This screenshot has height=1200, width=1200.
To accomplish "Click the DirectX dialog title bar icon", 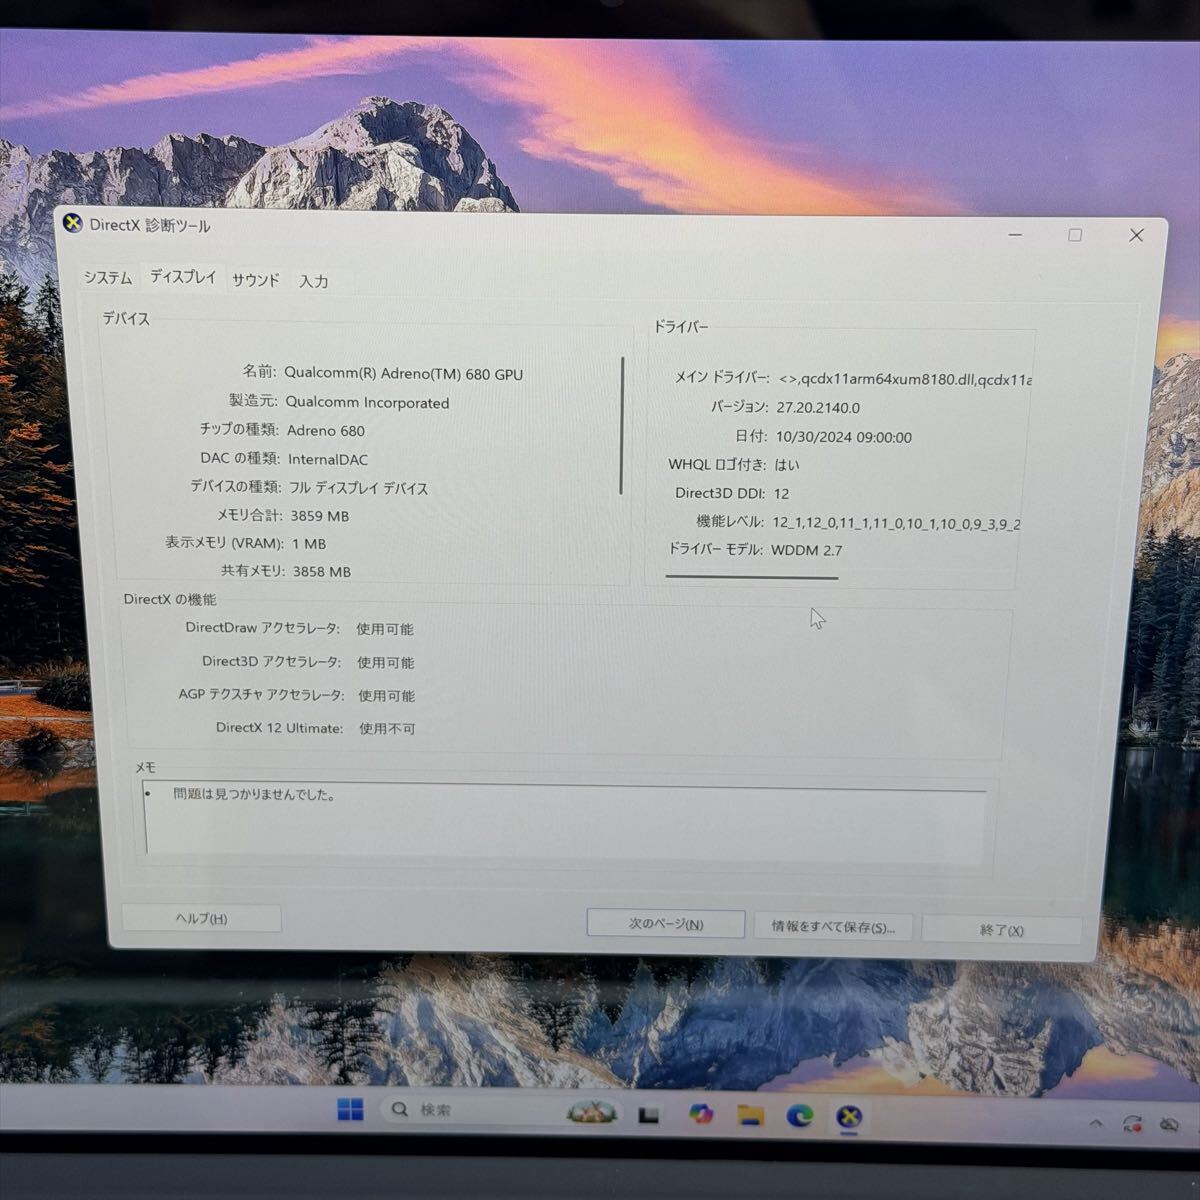I will 72,223.
